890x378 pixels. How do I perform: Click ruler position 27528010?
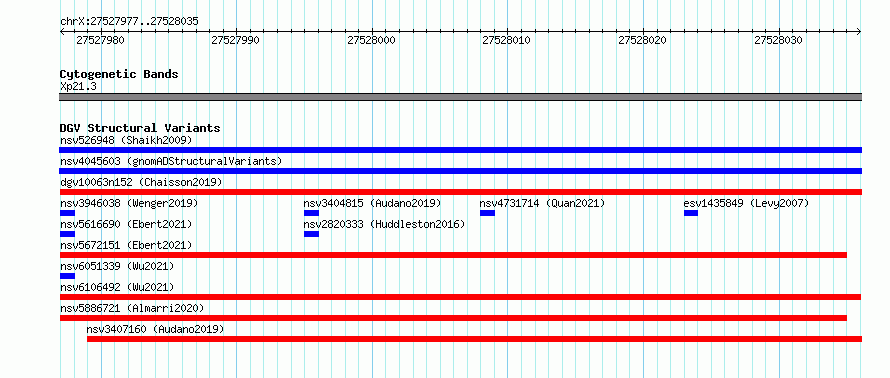pos(506,40)
